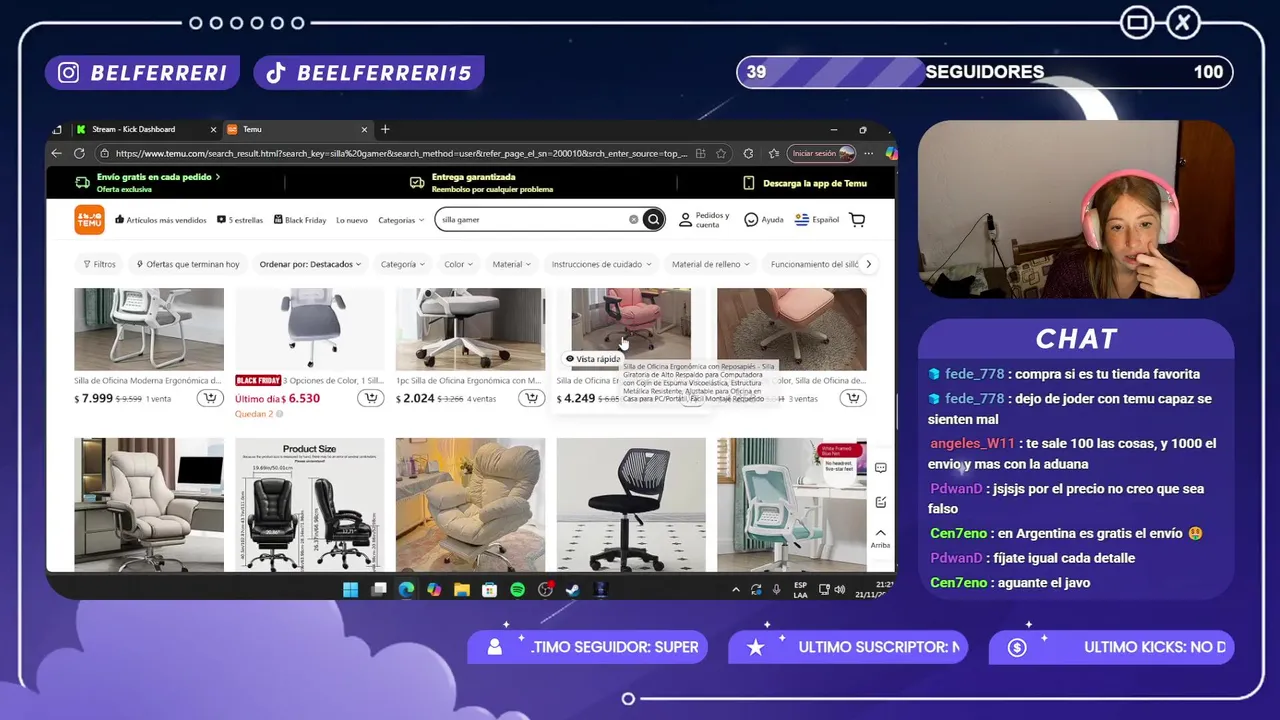Click the taskbar volume icon

click(839, 590)
